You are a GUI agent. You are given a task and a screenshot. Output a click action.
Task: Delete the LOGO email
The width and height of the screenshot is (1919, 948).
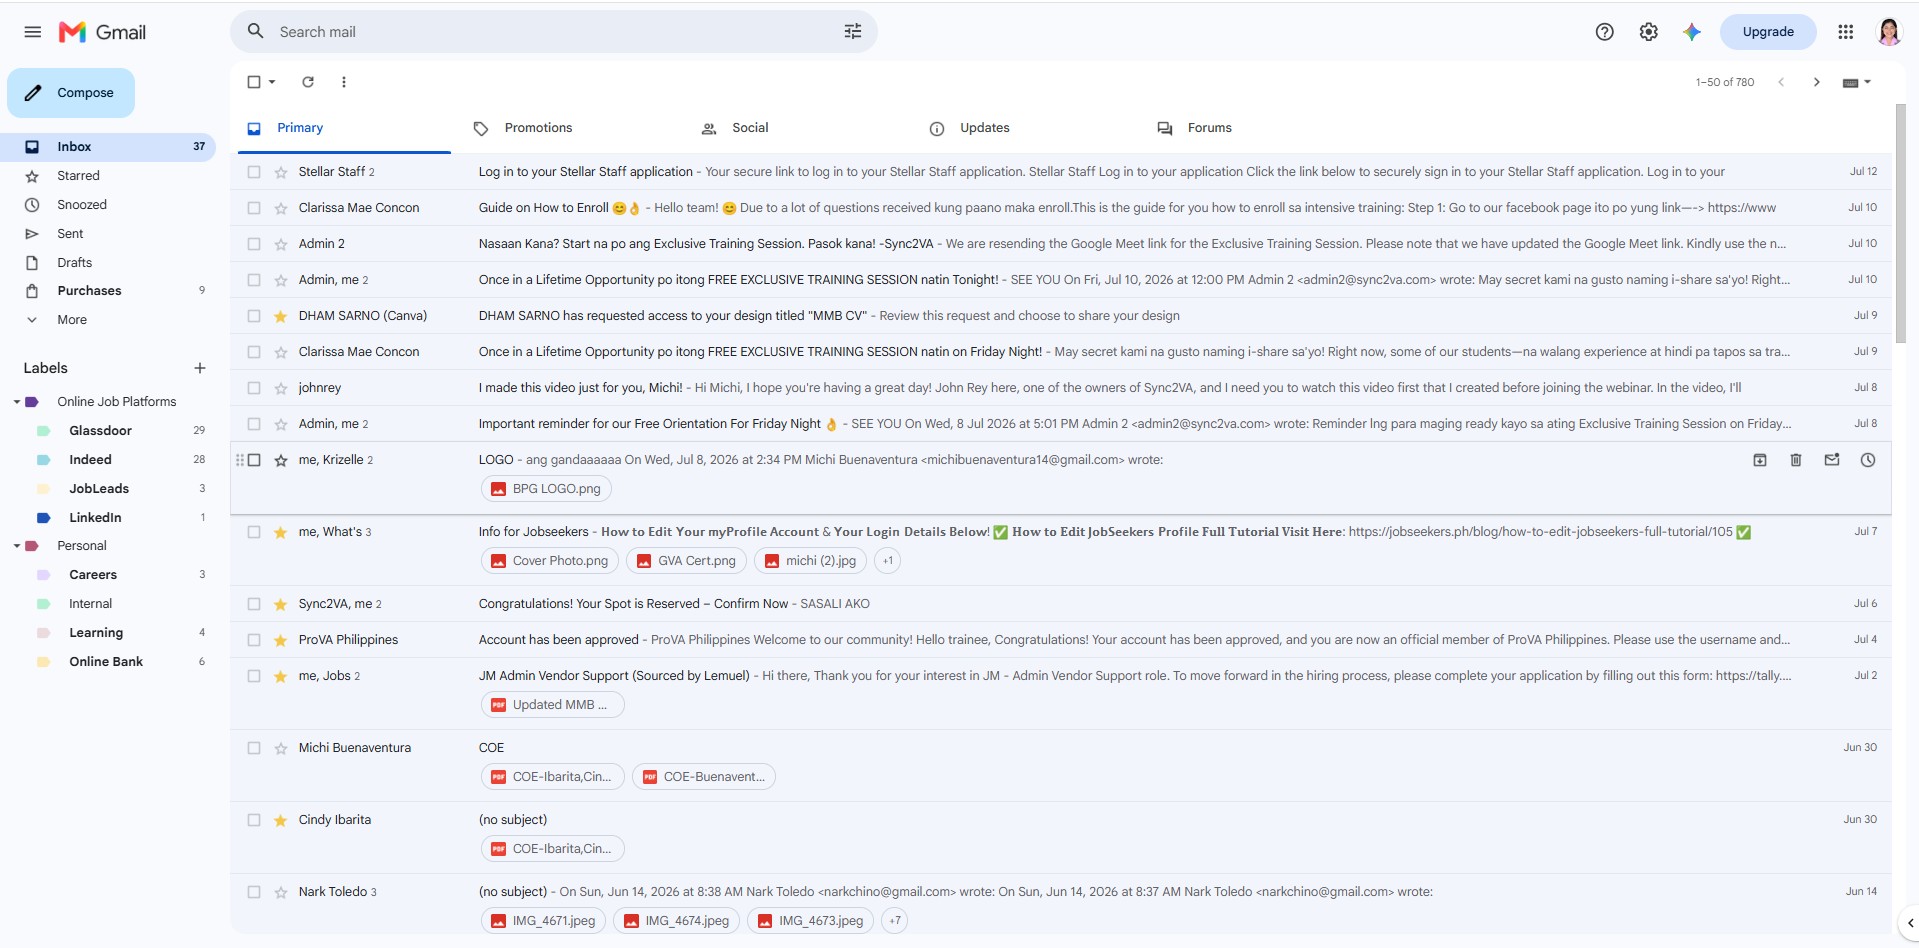1796,460
